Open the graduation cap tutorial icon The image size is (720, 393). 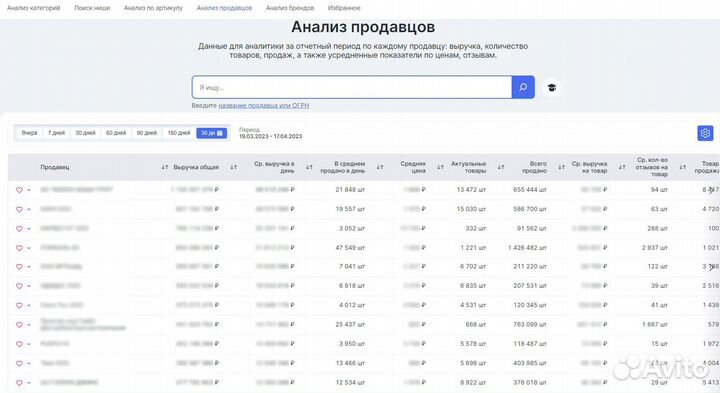tap(551, 88)
